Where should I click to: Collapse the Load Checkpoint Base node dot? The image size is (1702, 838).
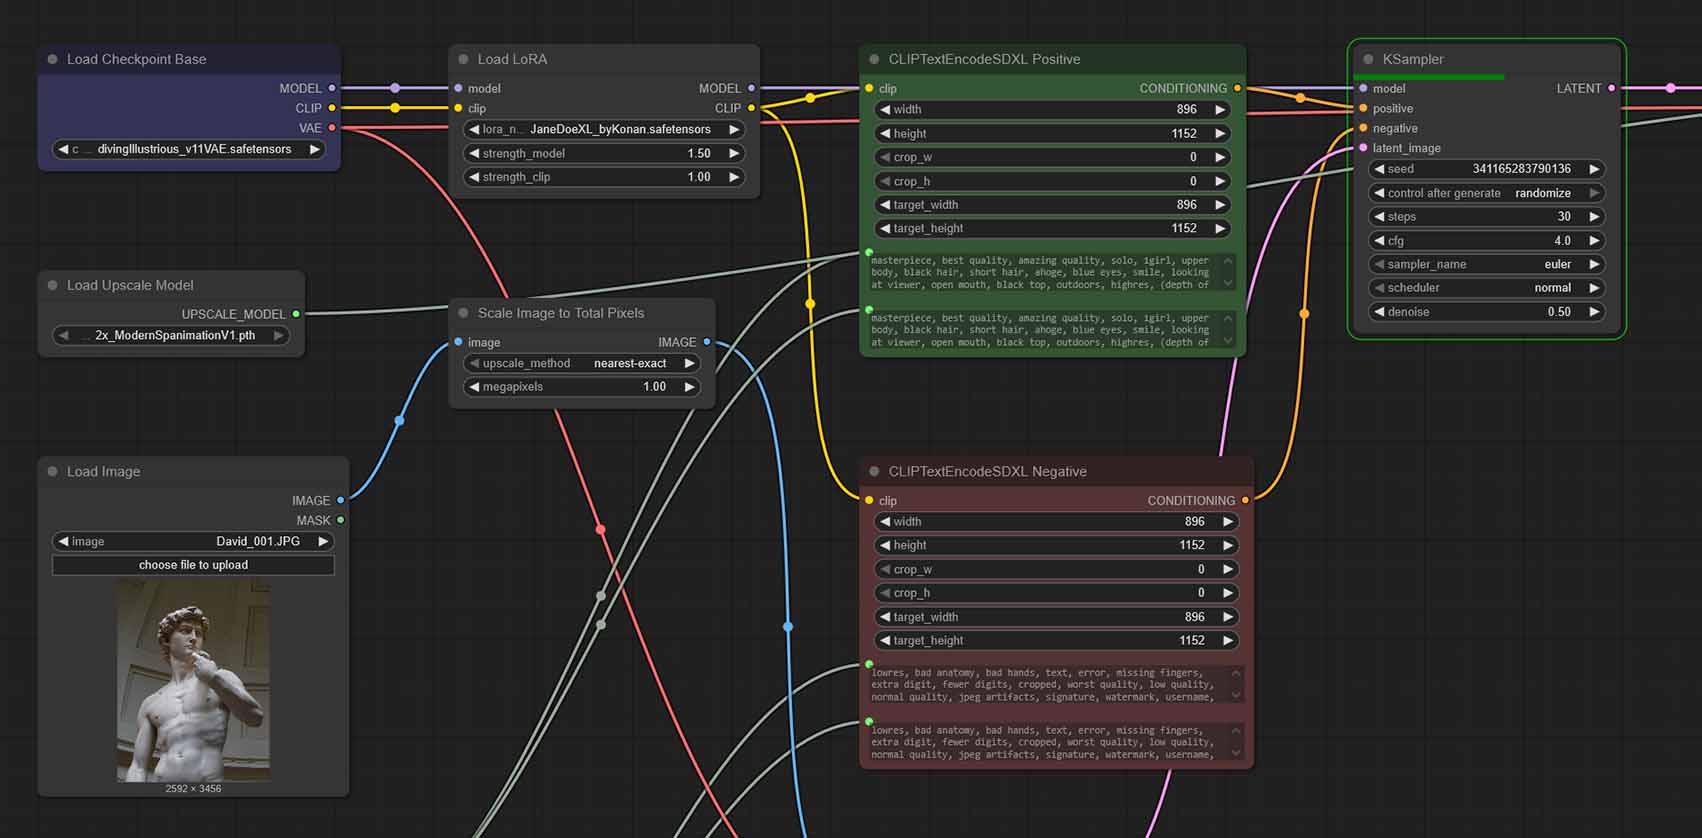52,59
